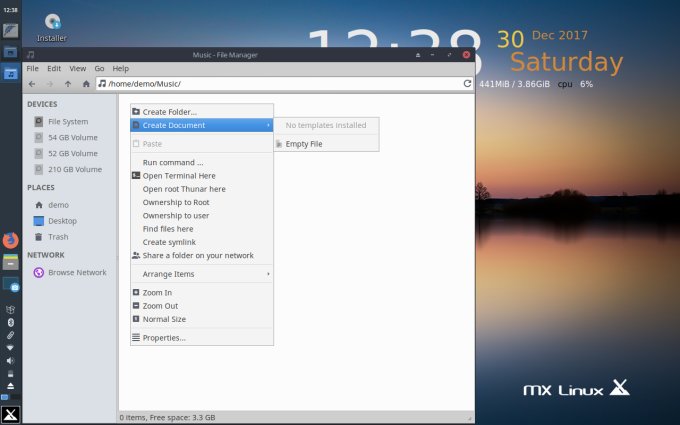Choose Create Folder... from context menu
Image resolution: width=680 pixels, height=425 pixels.
(202, 112)
